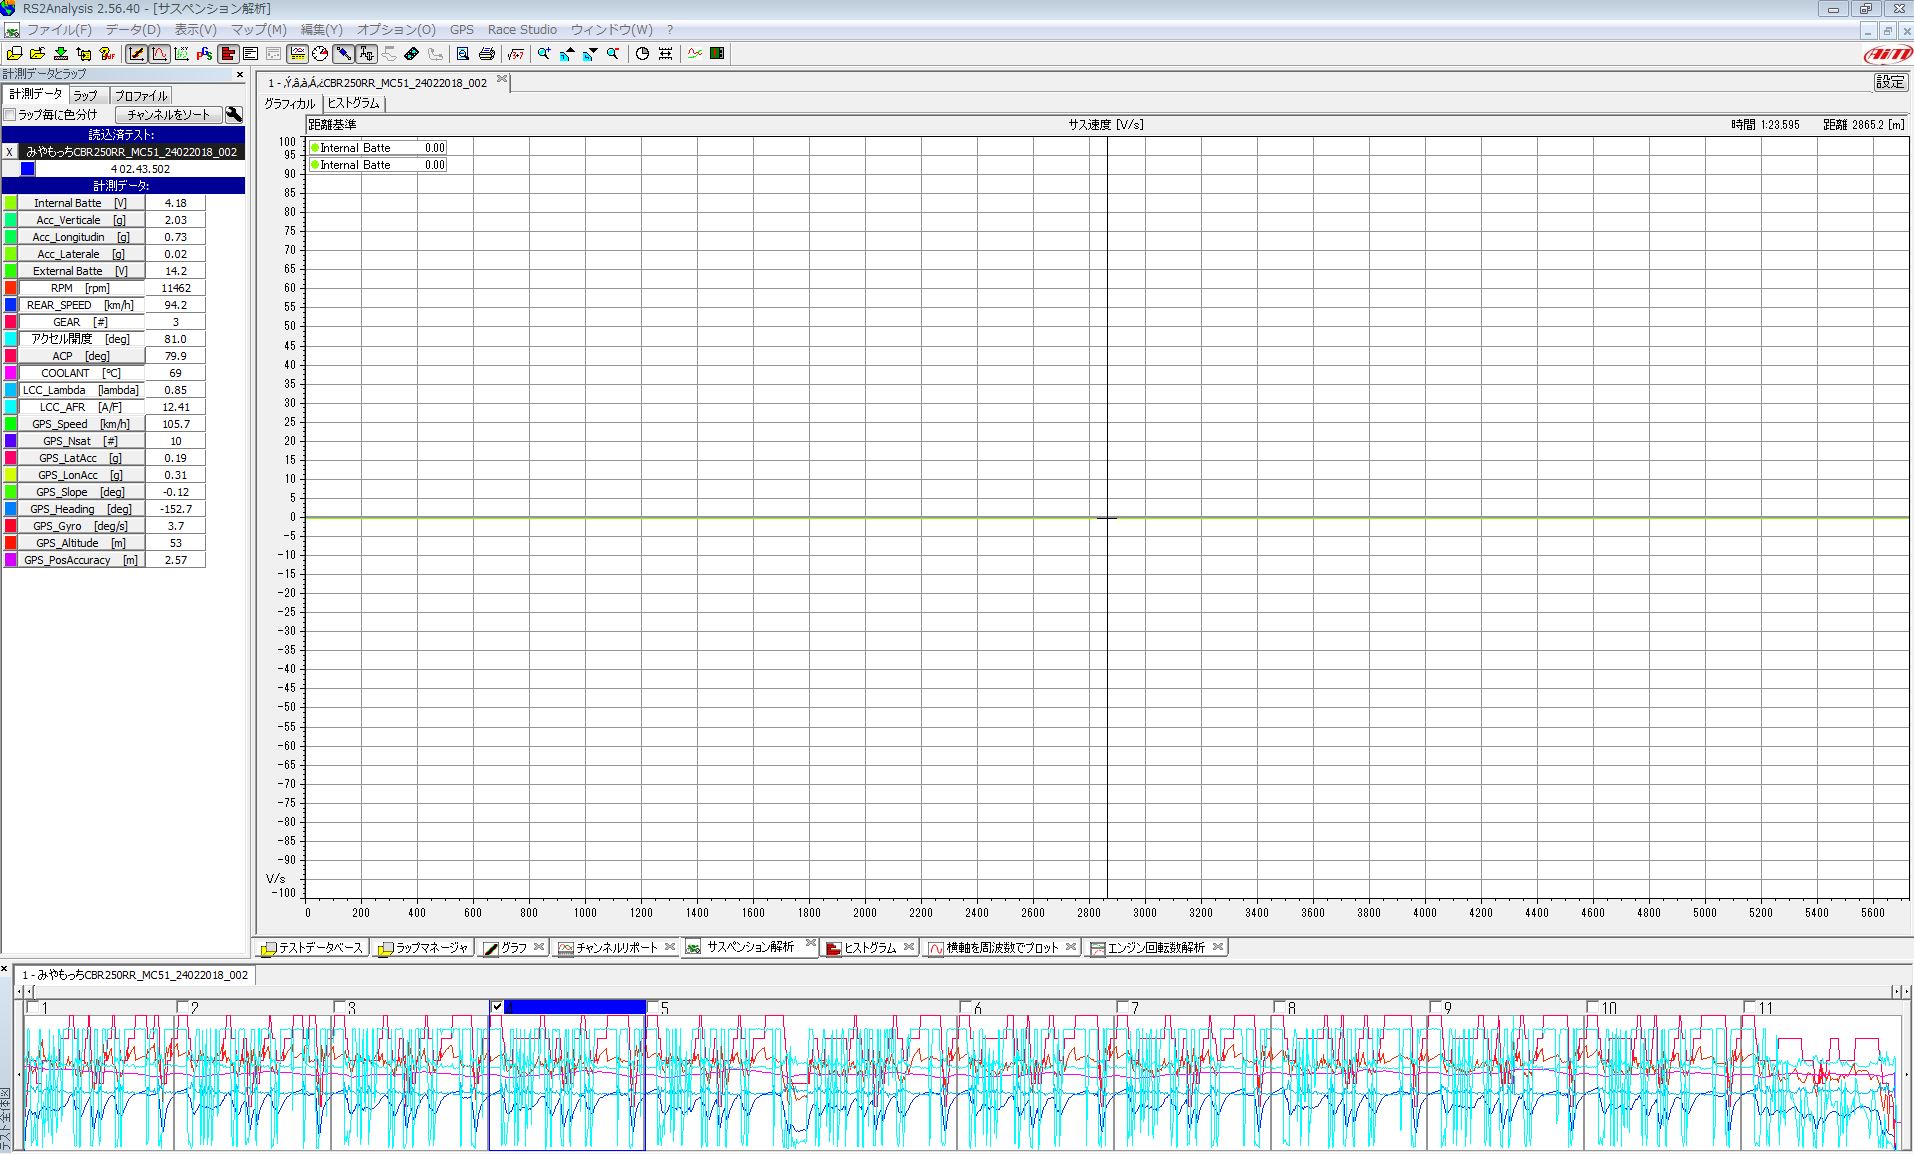Click the film strip distance icon

click(666, 54)
